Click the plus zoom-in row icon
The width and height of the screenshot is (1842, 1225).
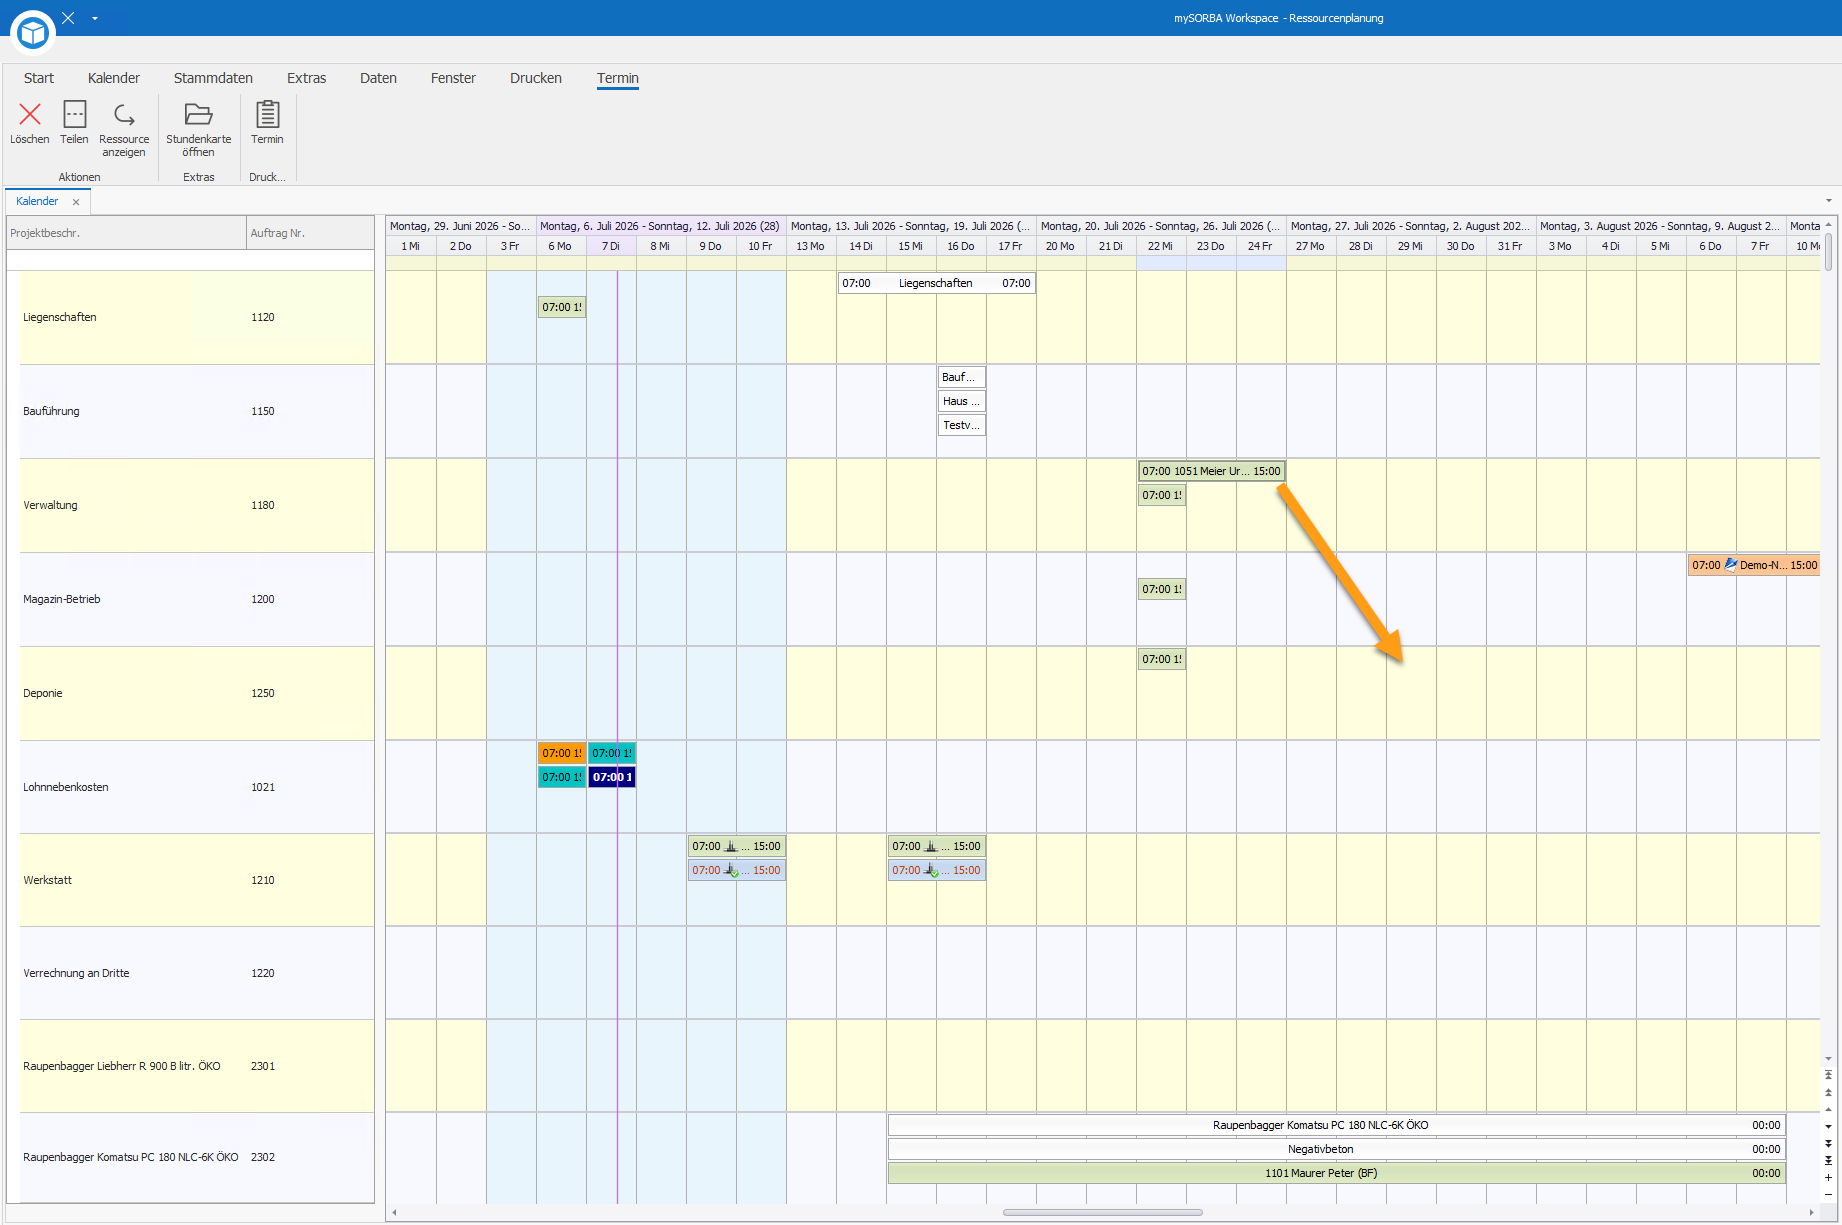[x=1828, y=1177]
